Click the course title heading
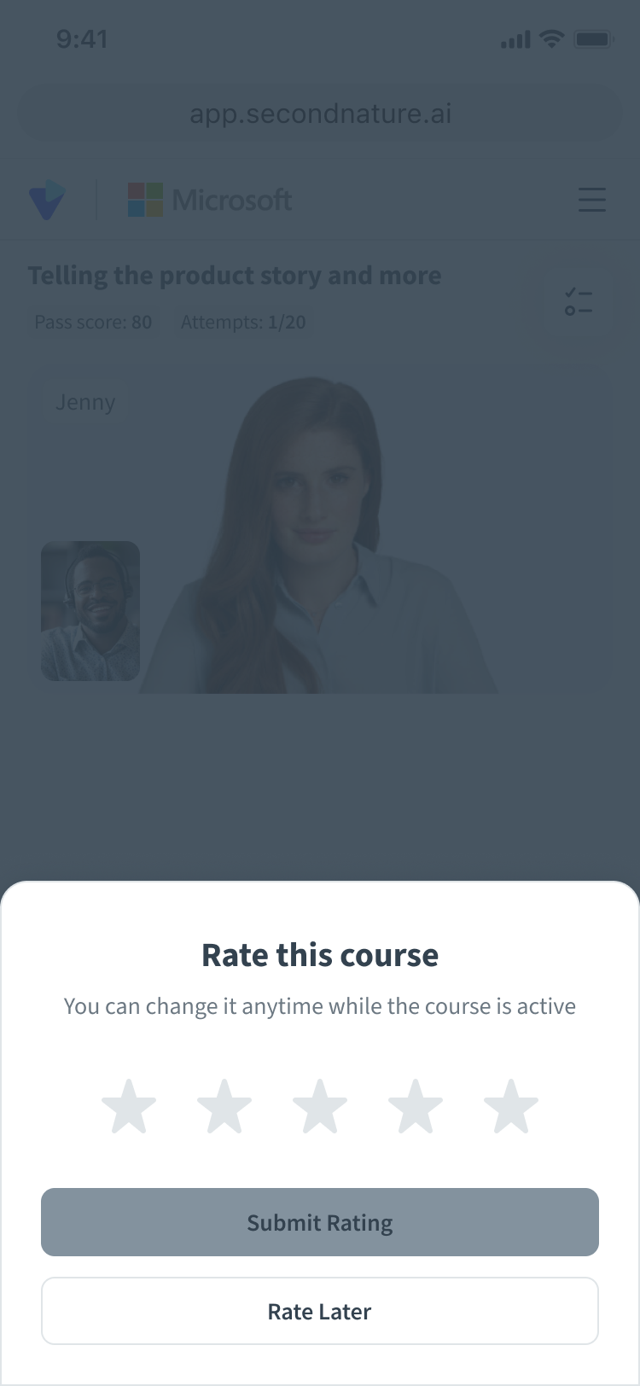Image resolution: width=640 pixels, height=1386 pixels. pyautogui.click(x=234, y=275)
